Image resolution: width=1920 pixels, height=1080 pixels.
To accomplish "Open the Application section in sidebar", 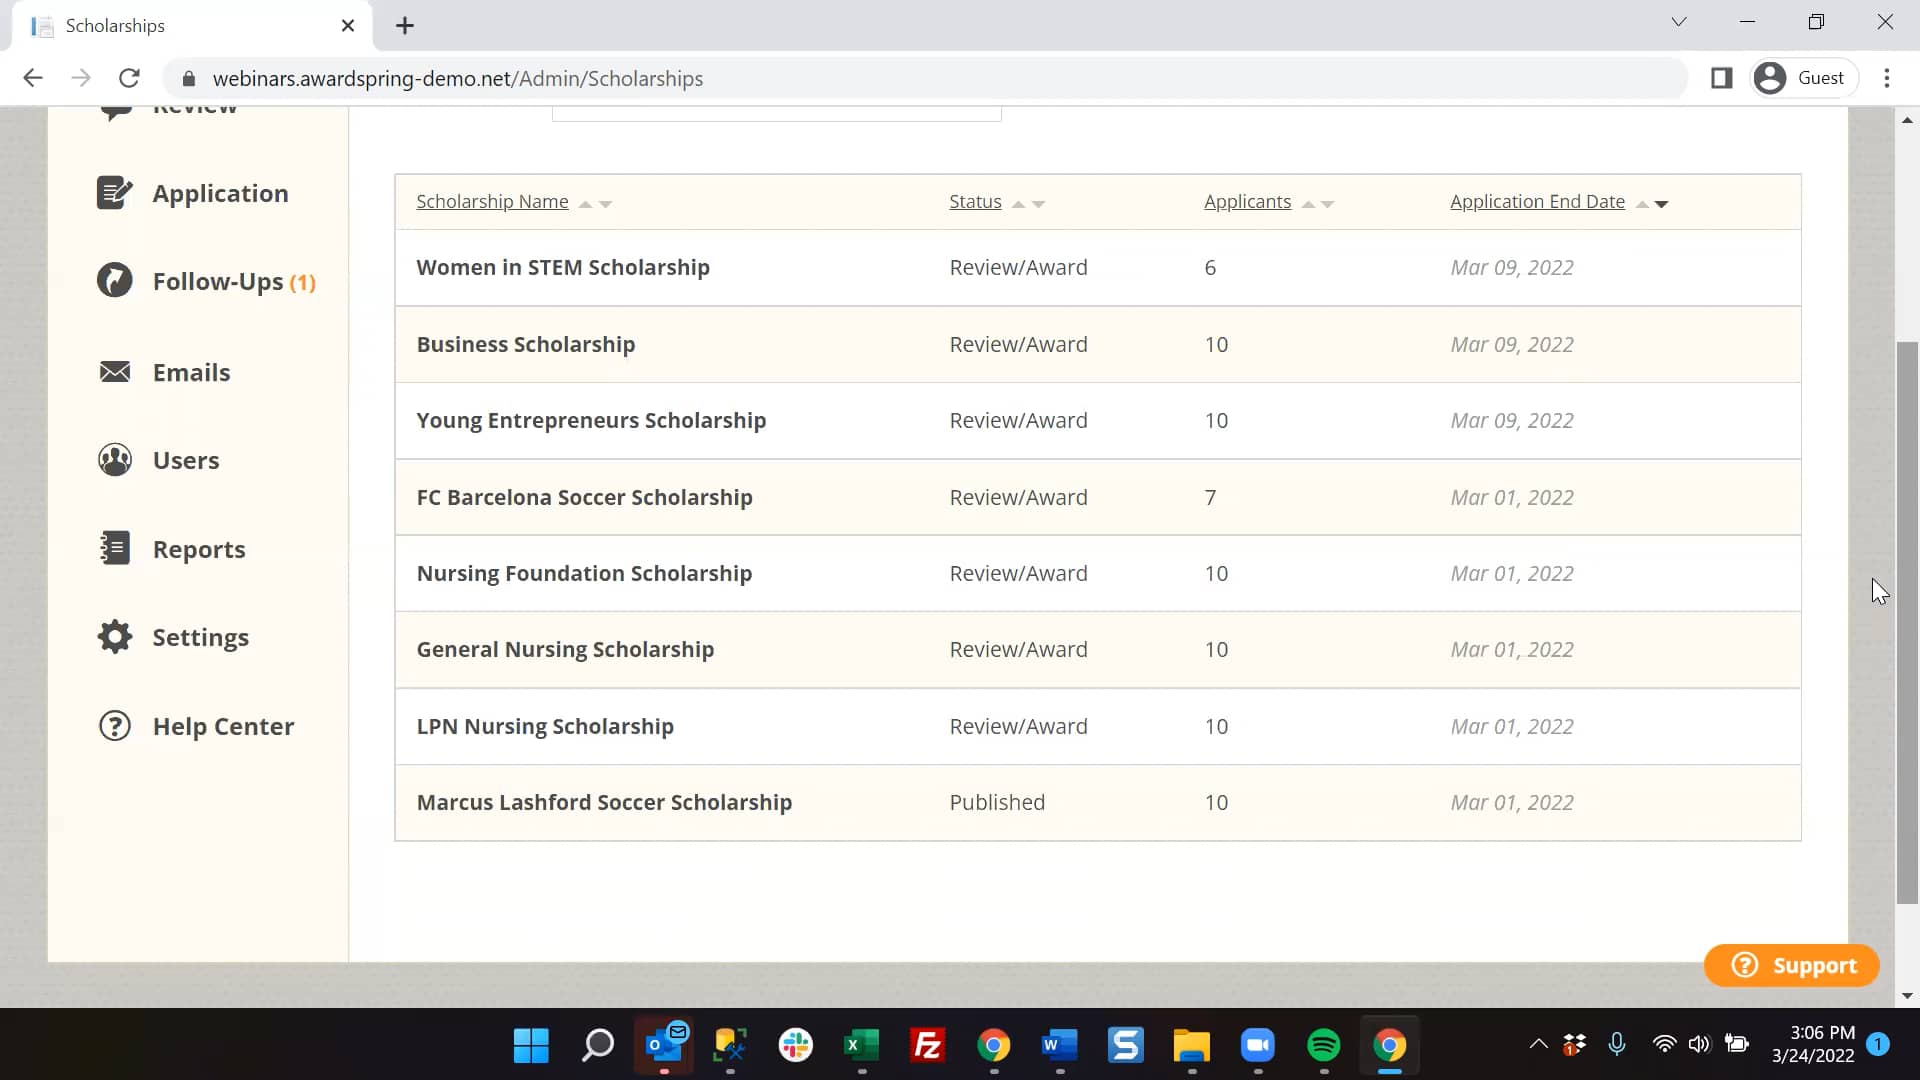I will point(115,192).
